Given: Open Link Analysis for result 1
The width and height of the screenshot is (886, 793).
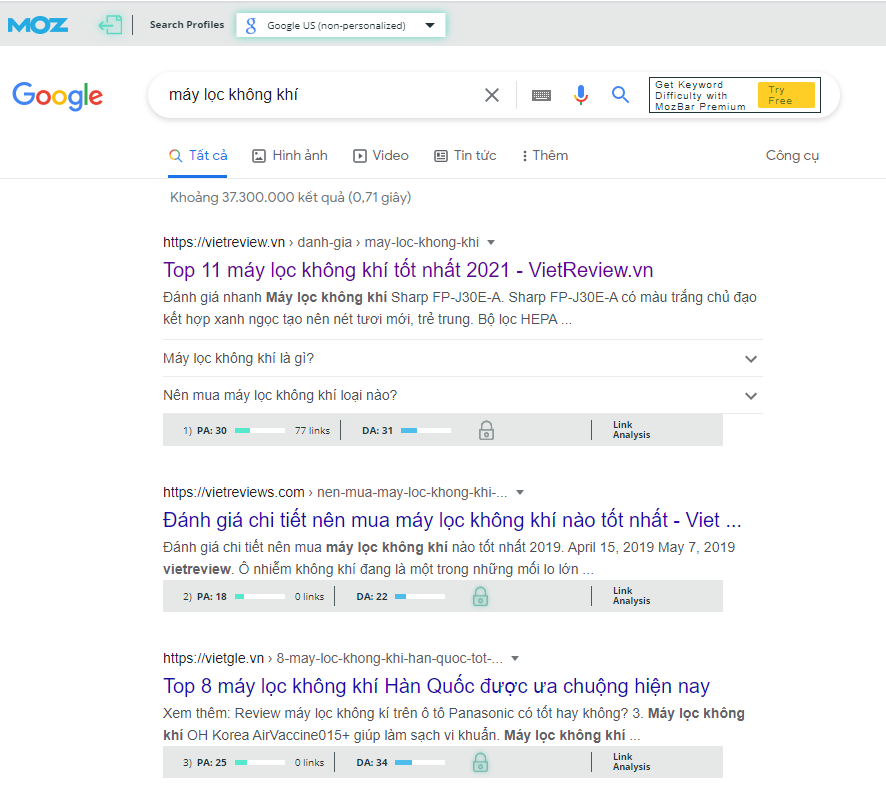Looking at the screenshot, I should click(631, 430).
